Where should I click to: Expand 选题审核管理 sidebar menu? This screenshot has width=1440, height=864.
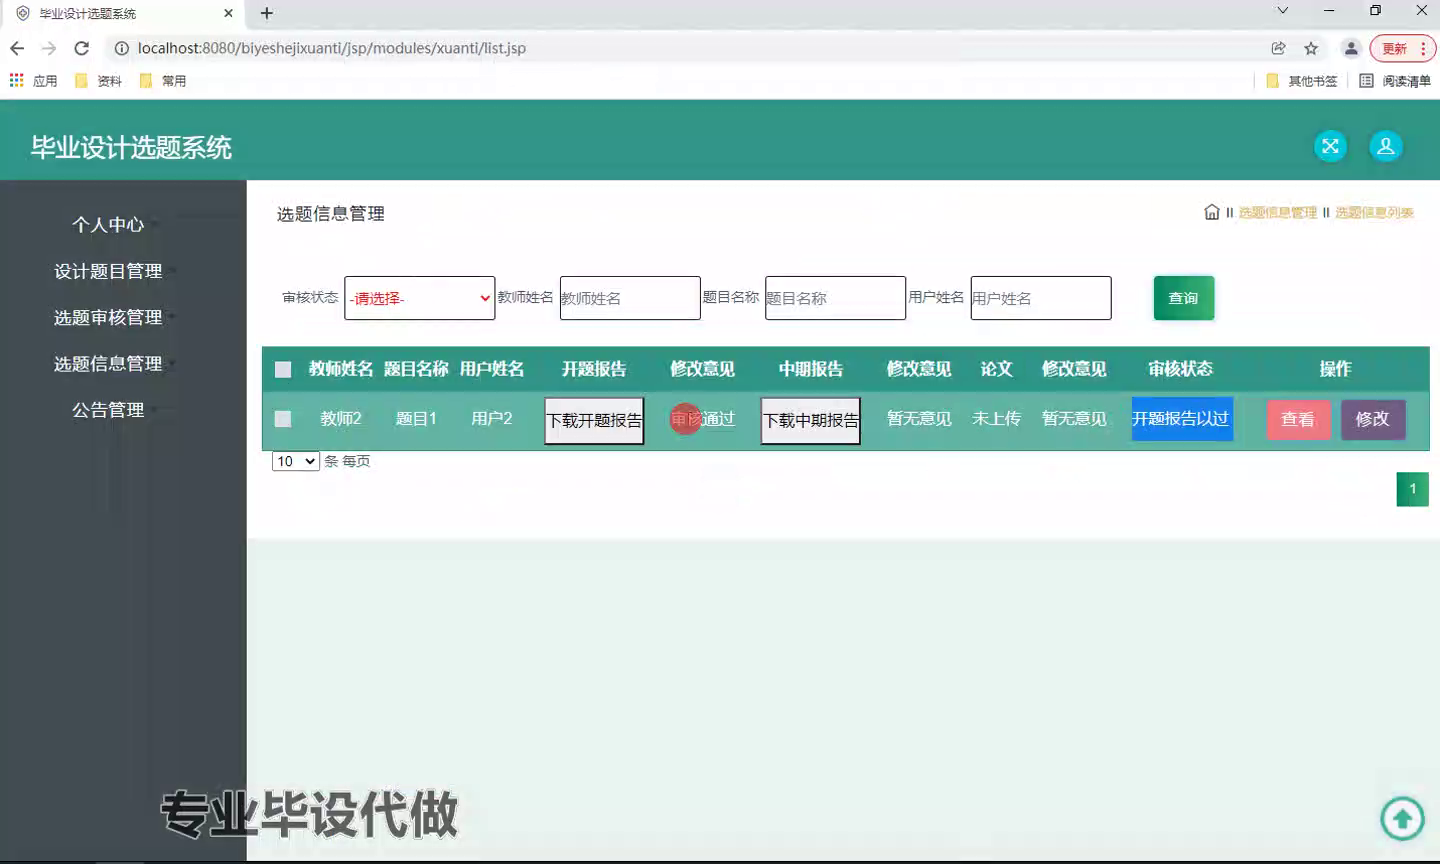tap(108, 317)
